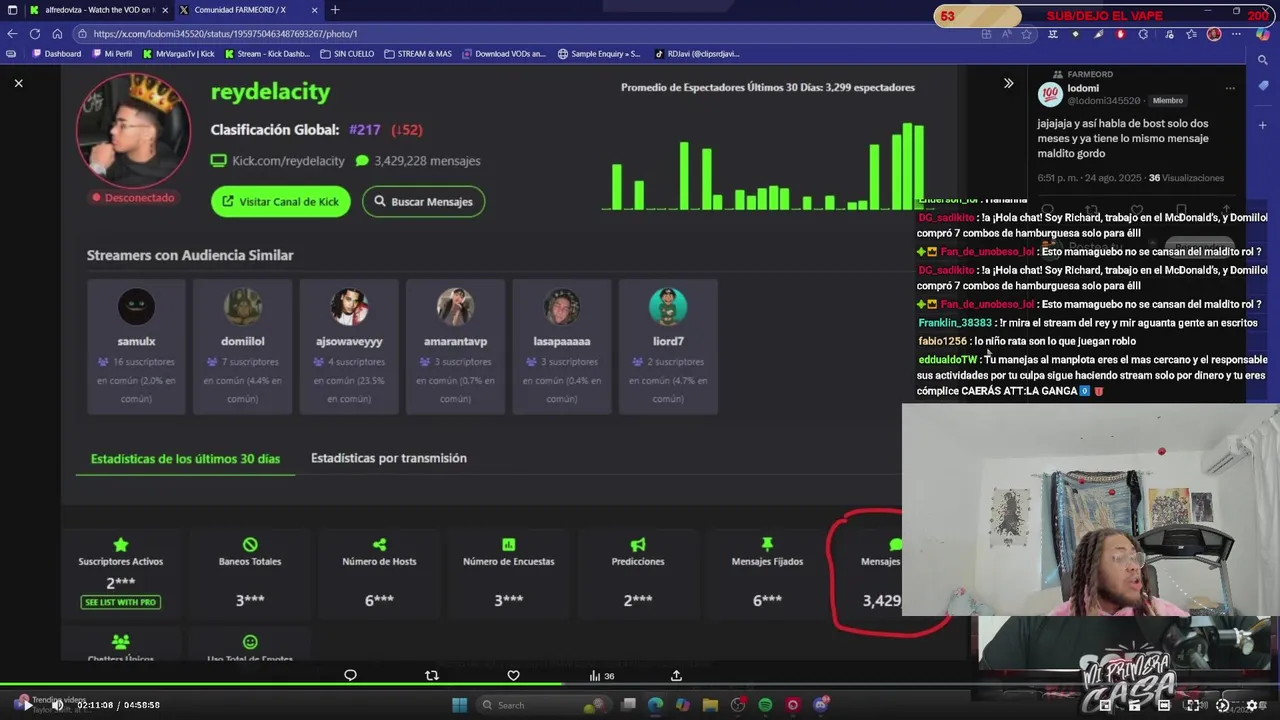Viewport: 1280px width, 720px height.
Task: Open the RDJavi TikTok bookmark
Action: pos(697,54)
